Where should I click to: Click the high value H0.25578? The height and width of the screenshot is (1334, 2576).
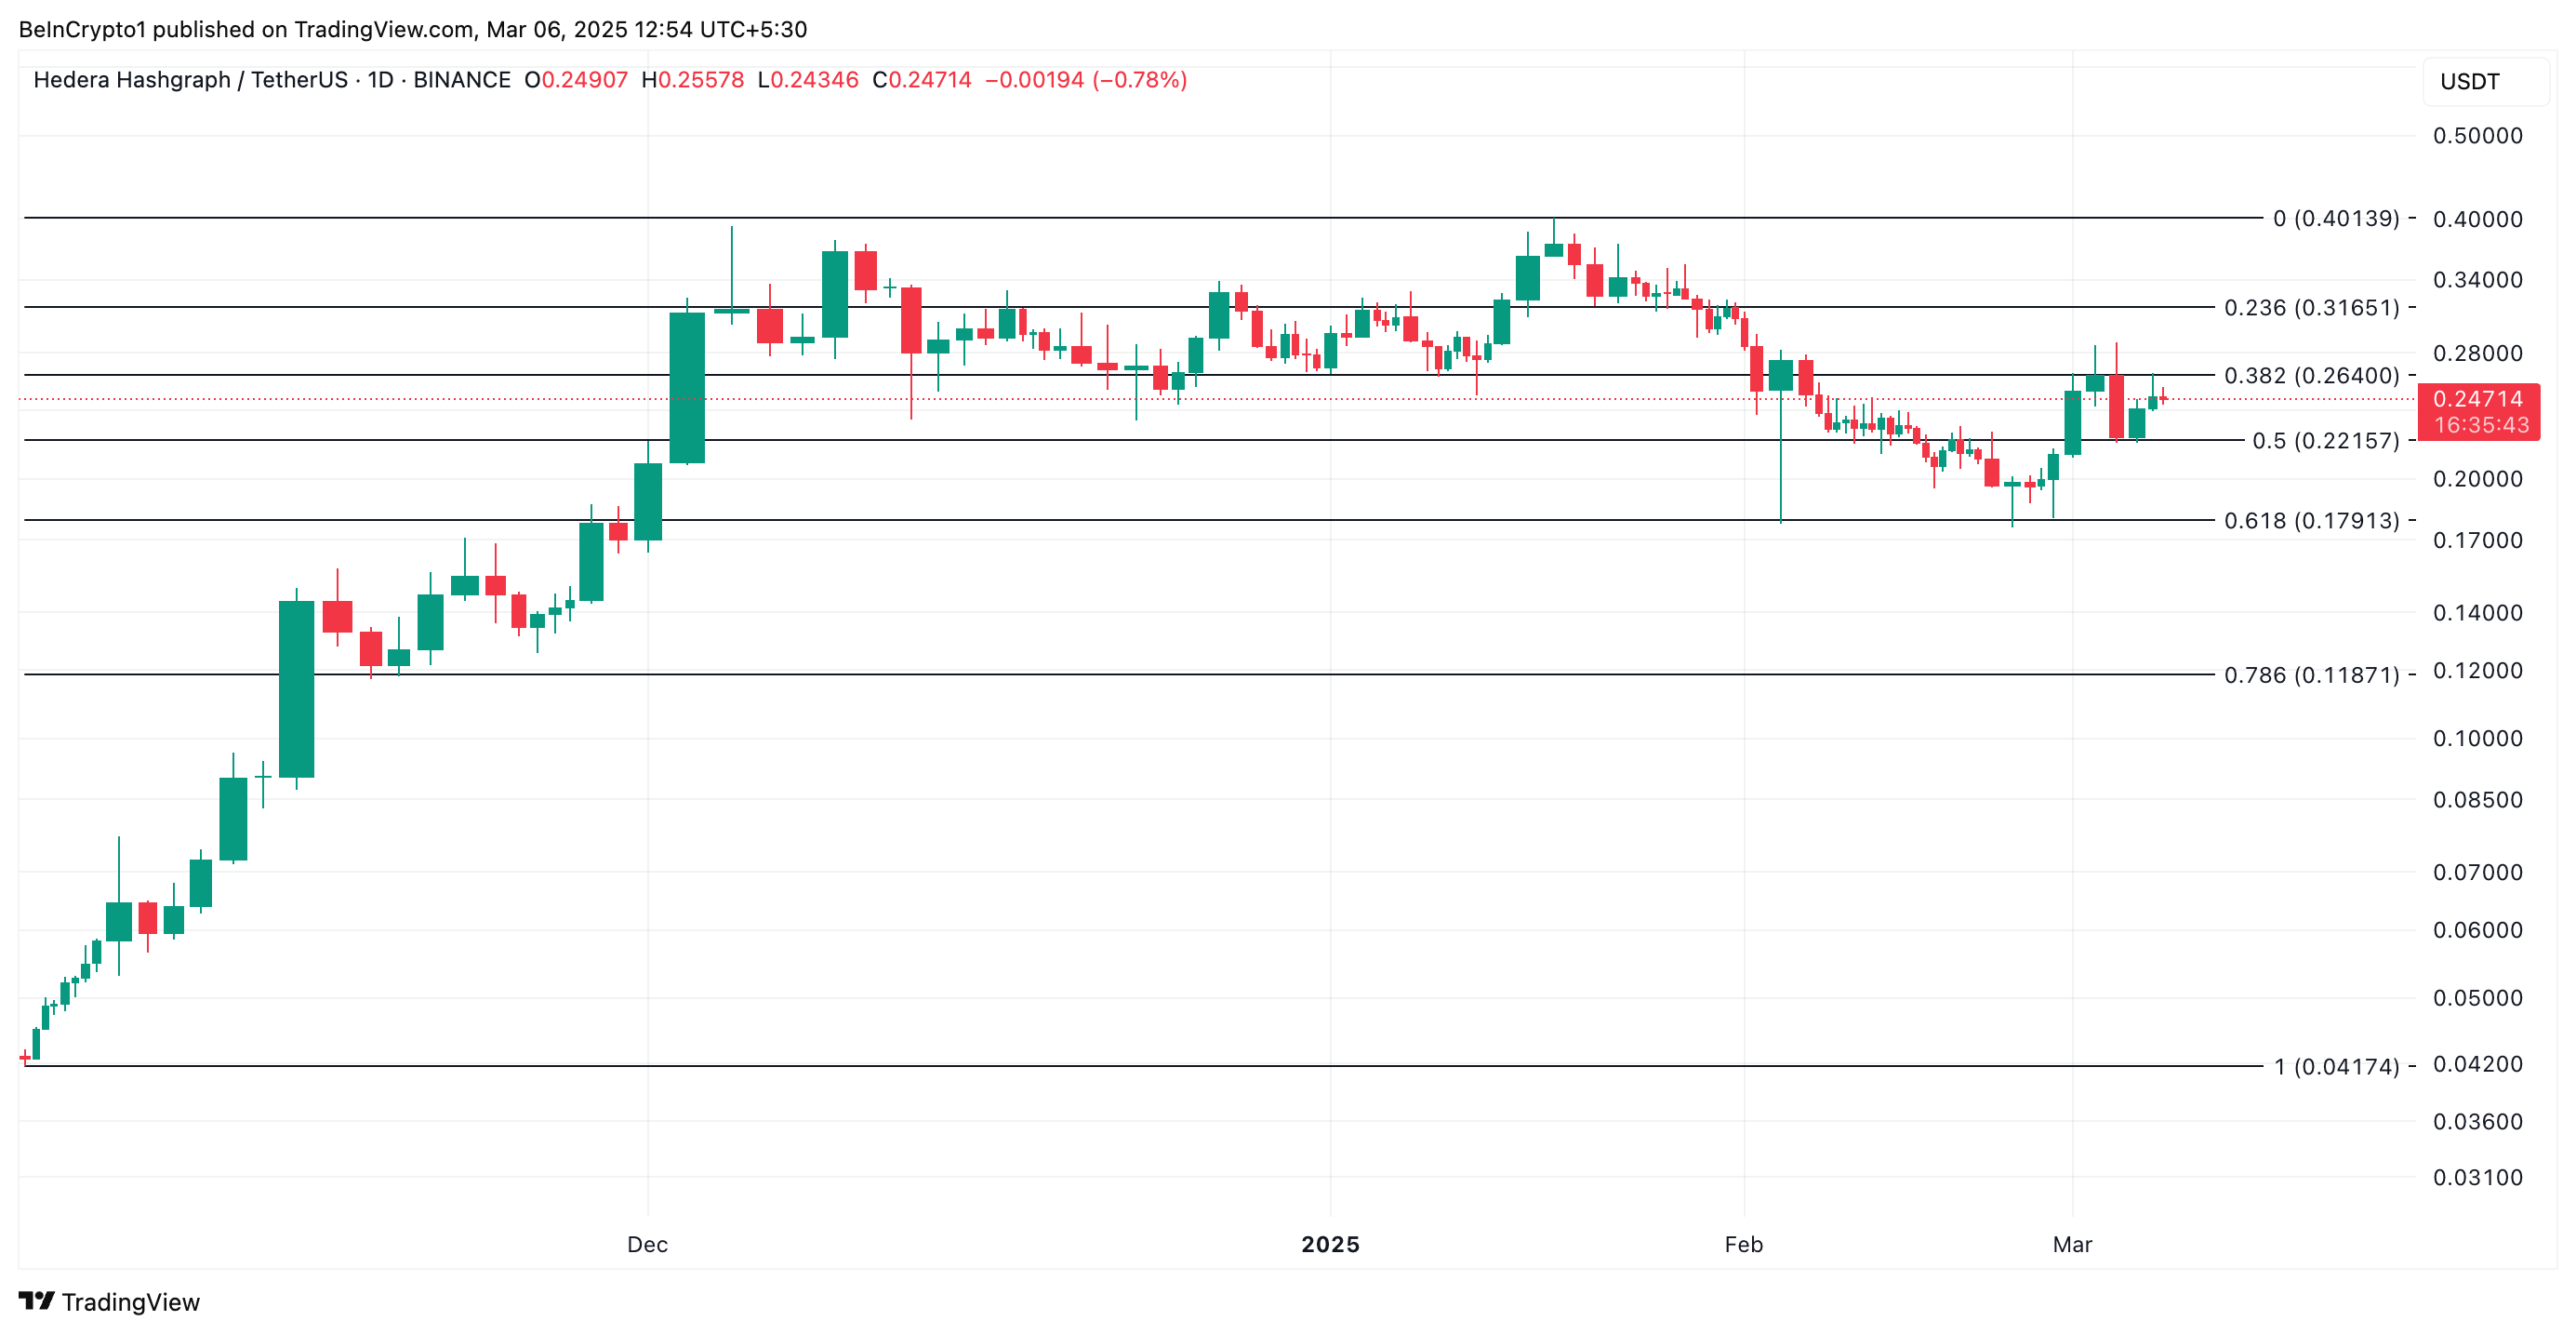point(692,80)
